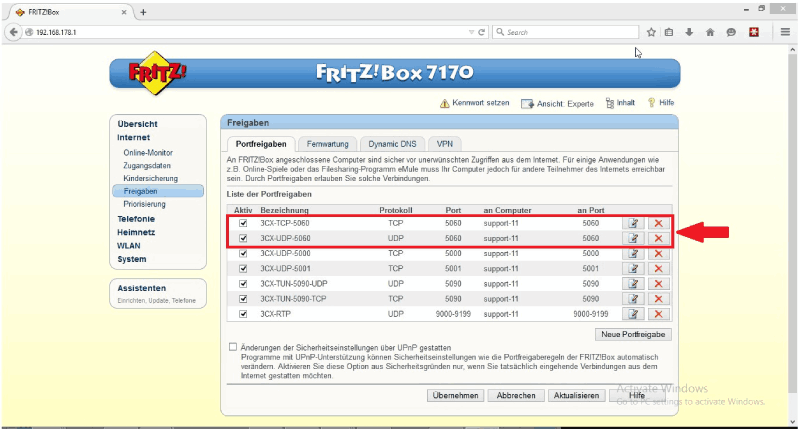Edit the 3CX-UDP-5060 rule
This screenshot has height=429, width=800.
point(633,238)
